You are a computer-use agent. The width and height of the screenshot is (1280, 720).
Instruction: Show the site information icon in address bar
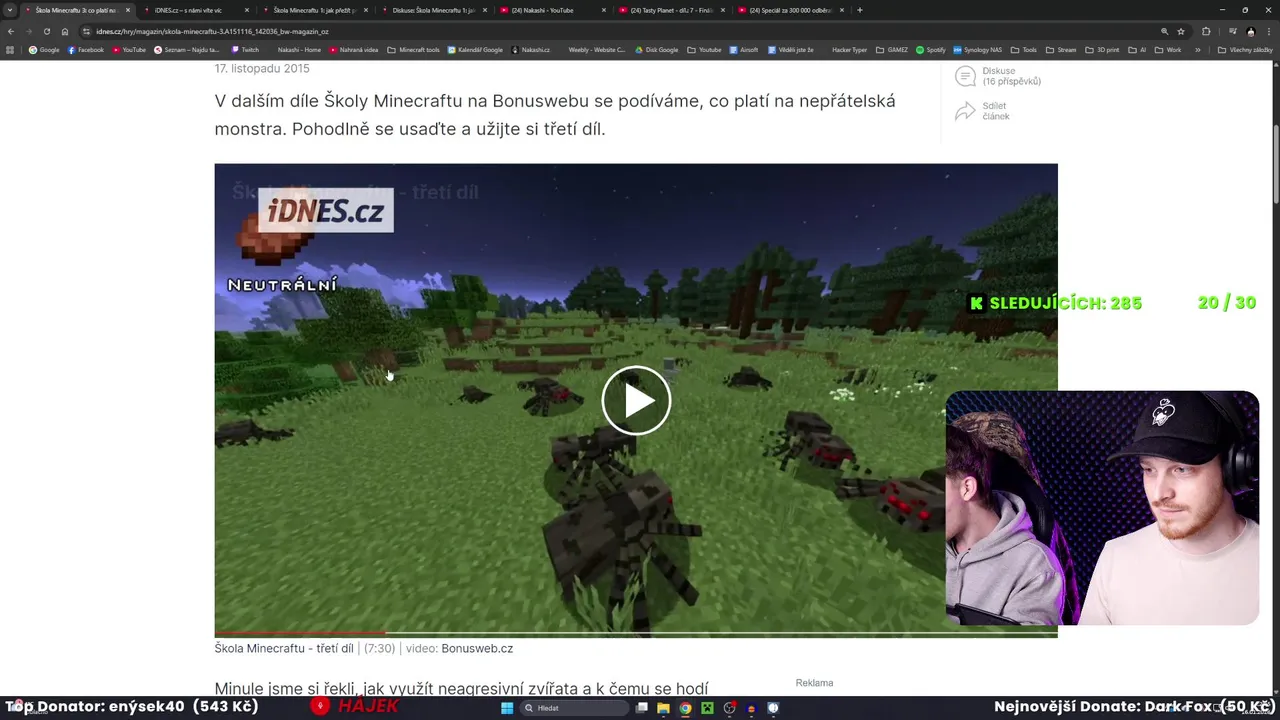pos(87,31)
